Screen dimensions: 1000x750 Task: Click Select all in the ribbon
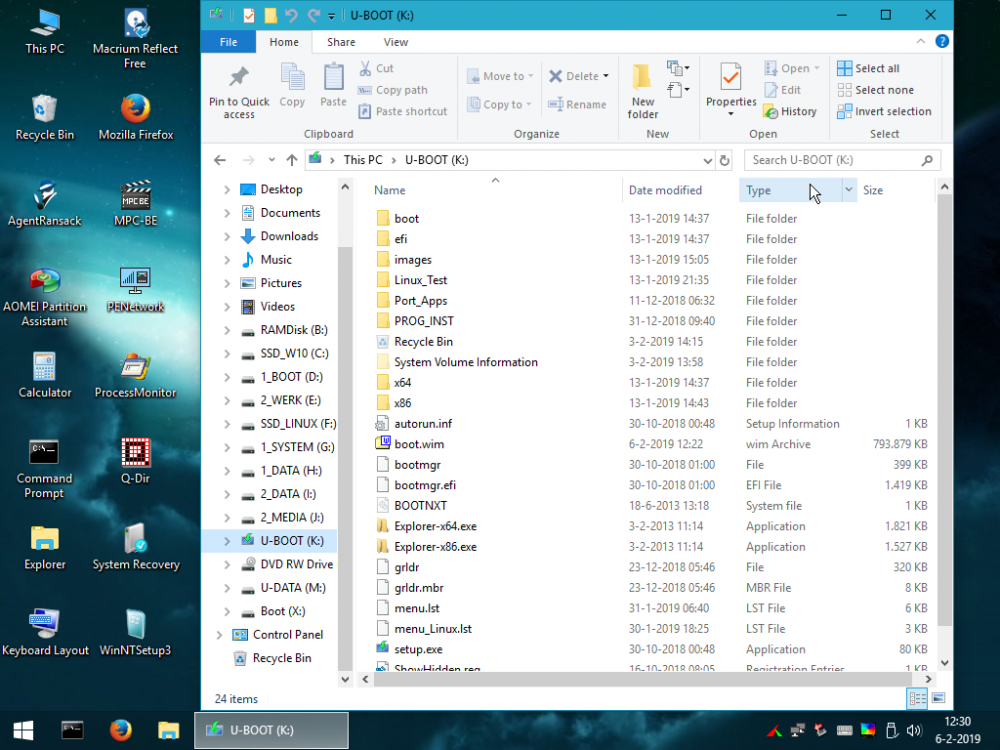point(869,67)
